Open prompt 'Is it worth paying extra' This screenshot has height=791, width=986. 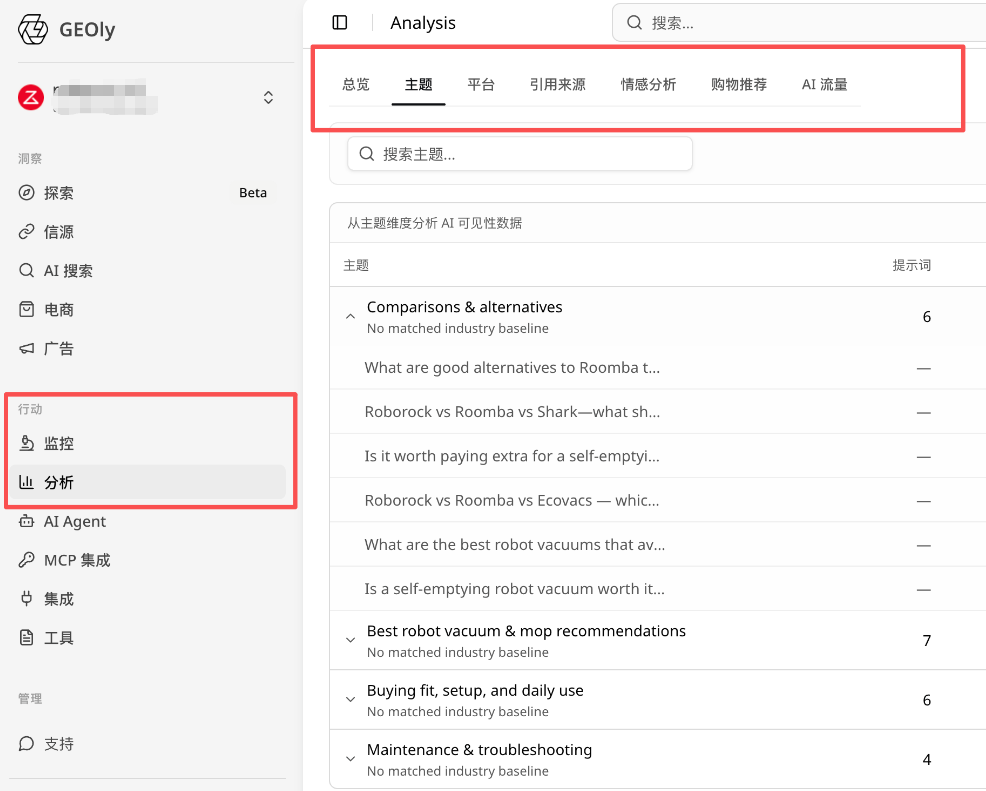(512, 456)
